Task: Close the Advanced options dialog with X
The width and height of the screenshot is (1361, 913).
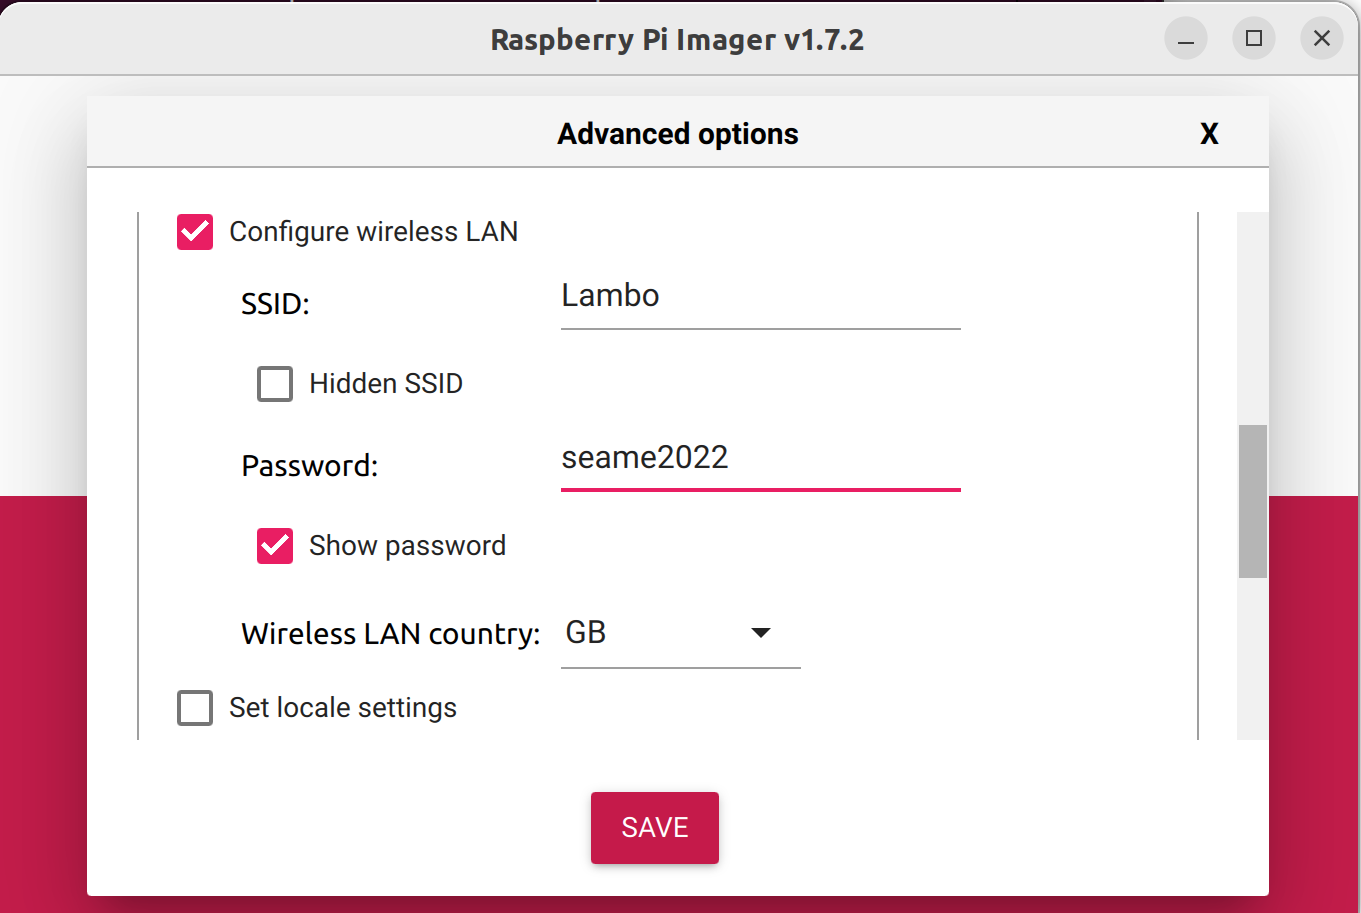Action: click(1209, 134)
